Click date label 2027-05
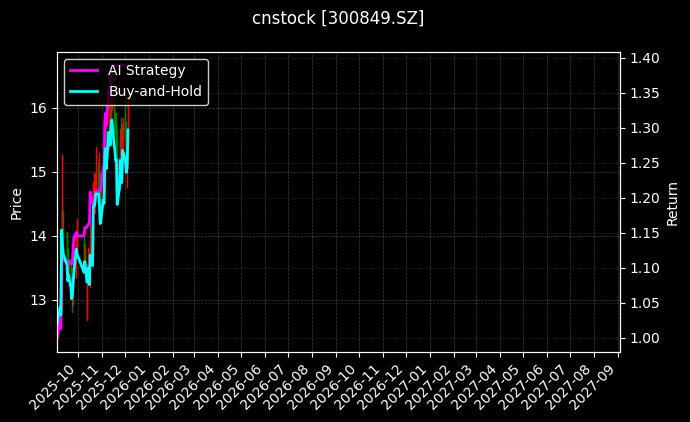 tap(498, 386)
